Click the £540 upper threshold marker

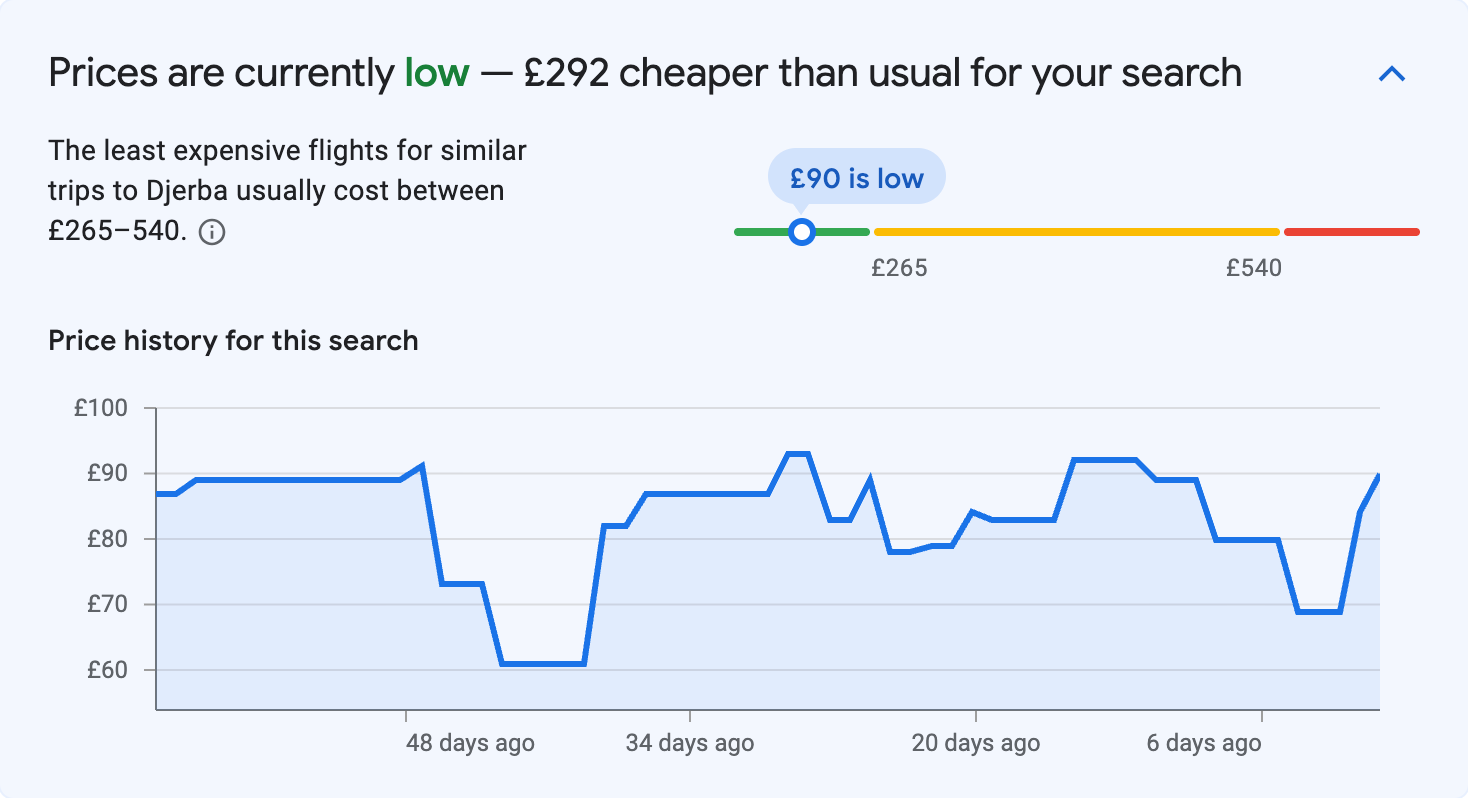[x=1253, y=267]
